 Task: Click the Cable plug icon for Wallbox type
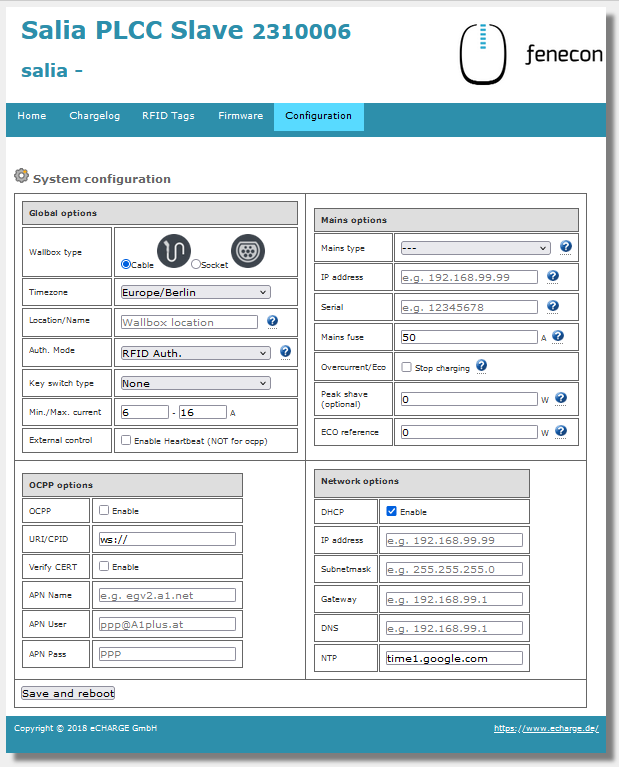[x=174, y=251]
